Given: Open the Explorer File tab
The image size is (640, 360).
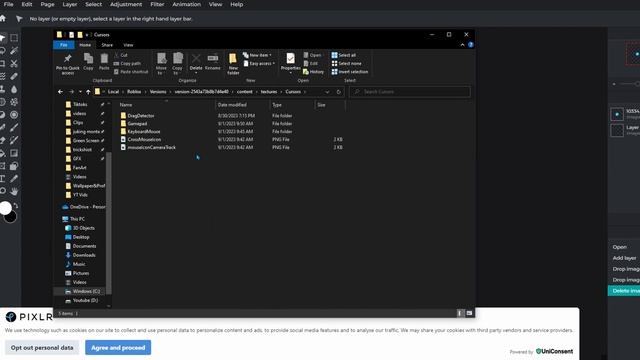Looking at the screenshot, I should [x=64, y=45].
